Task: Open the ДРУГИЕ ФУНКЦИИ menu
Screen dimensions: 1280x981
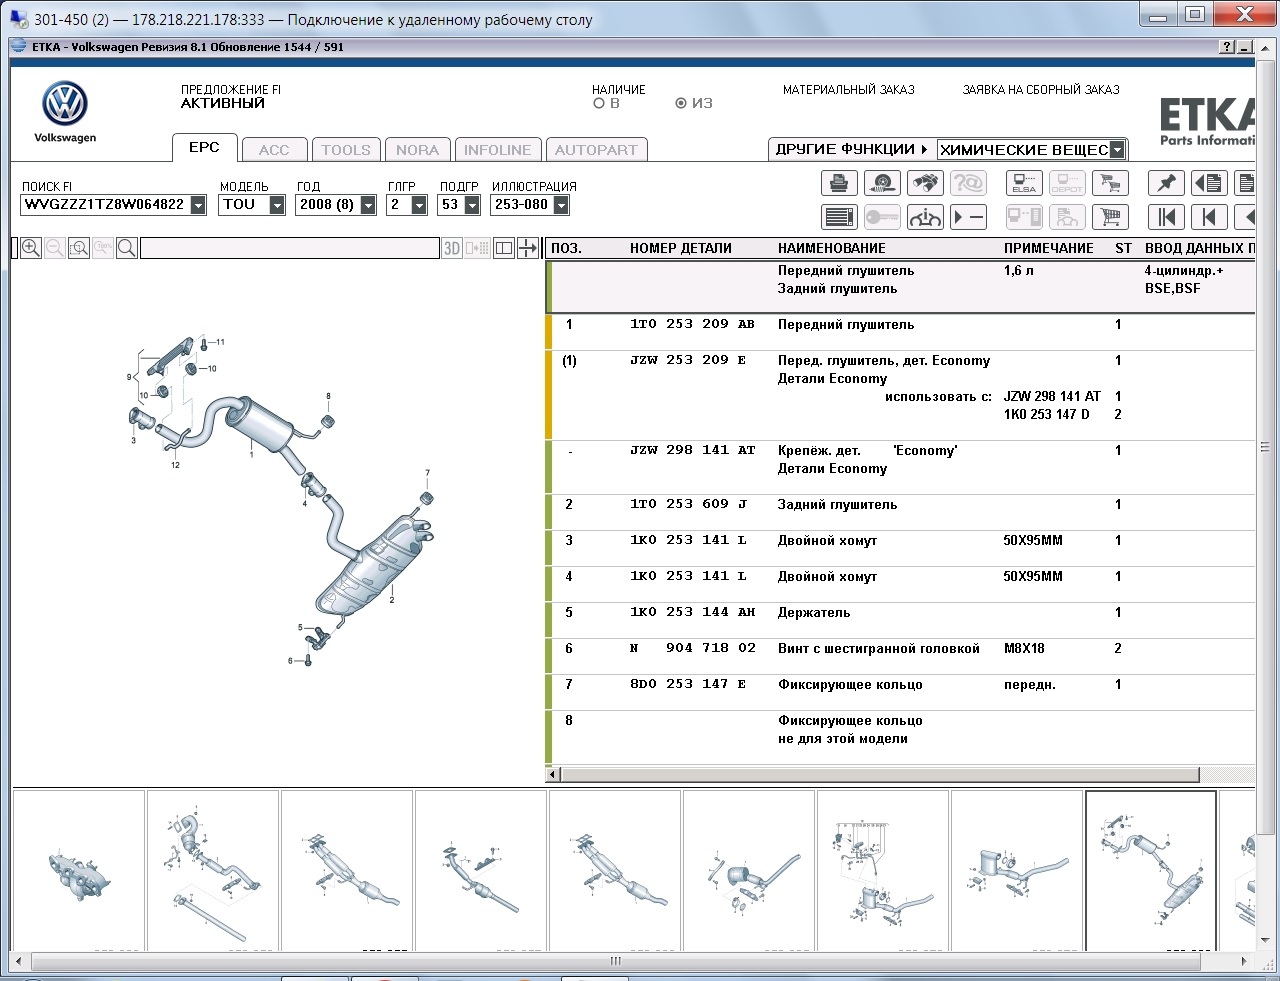Action: pyautogui.click(x=852, y=149)
